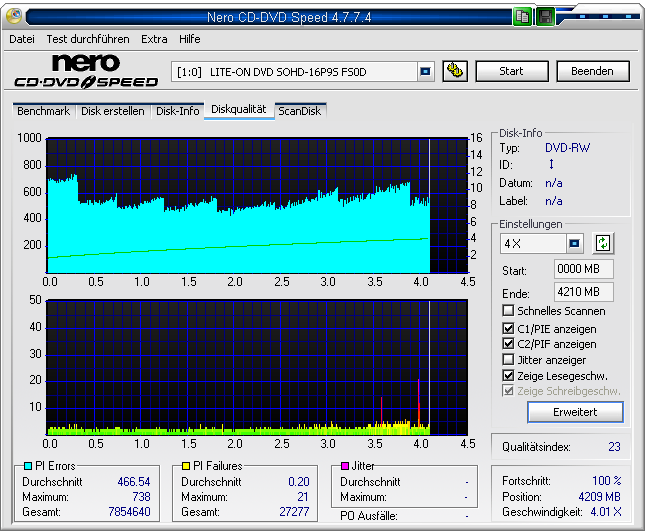645x531 pixels.
Task: Click the drive options icon beside Start
Action: [455, 71]
